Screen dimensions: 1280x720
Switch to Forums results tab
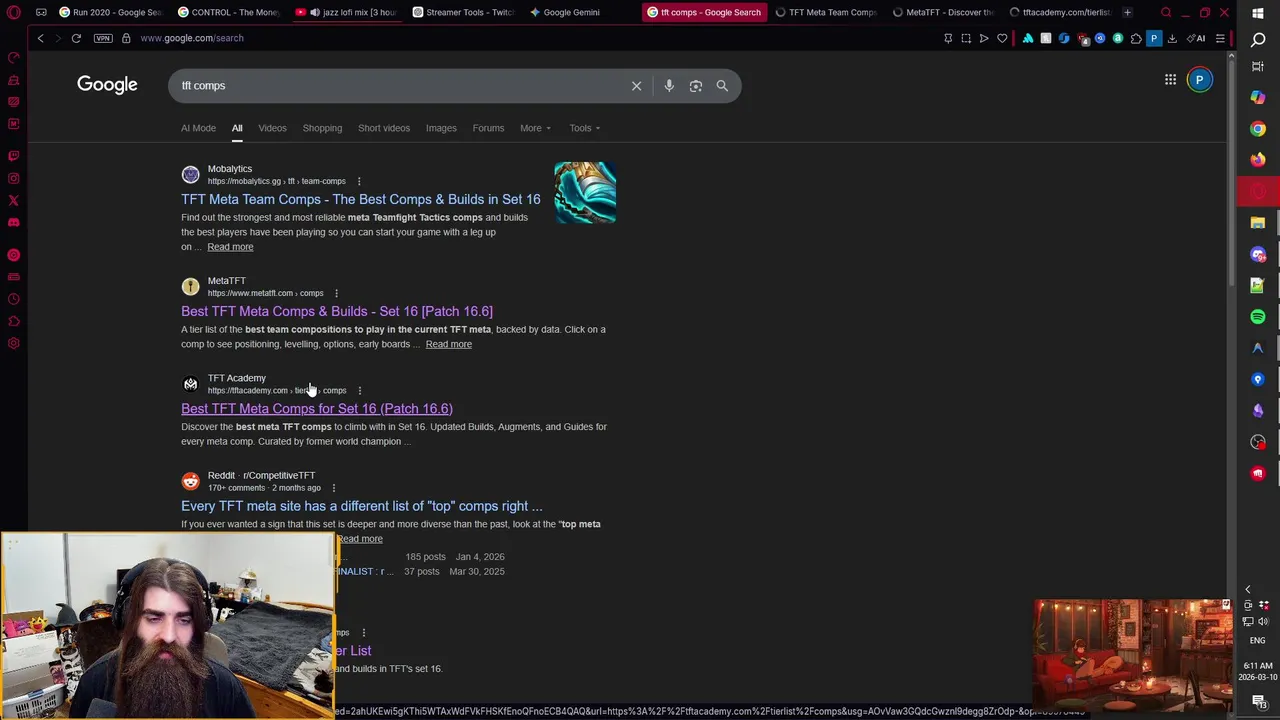click(488, 128)
